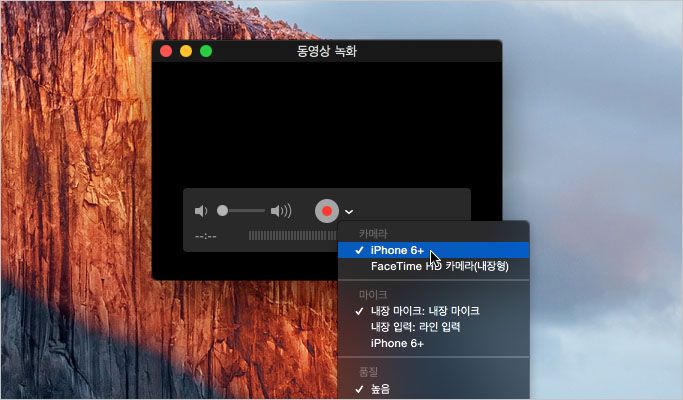Screen dimensions: 683x400
Task: Start recording with the red record button
Action: (327, 211)
